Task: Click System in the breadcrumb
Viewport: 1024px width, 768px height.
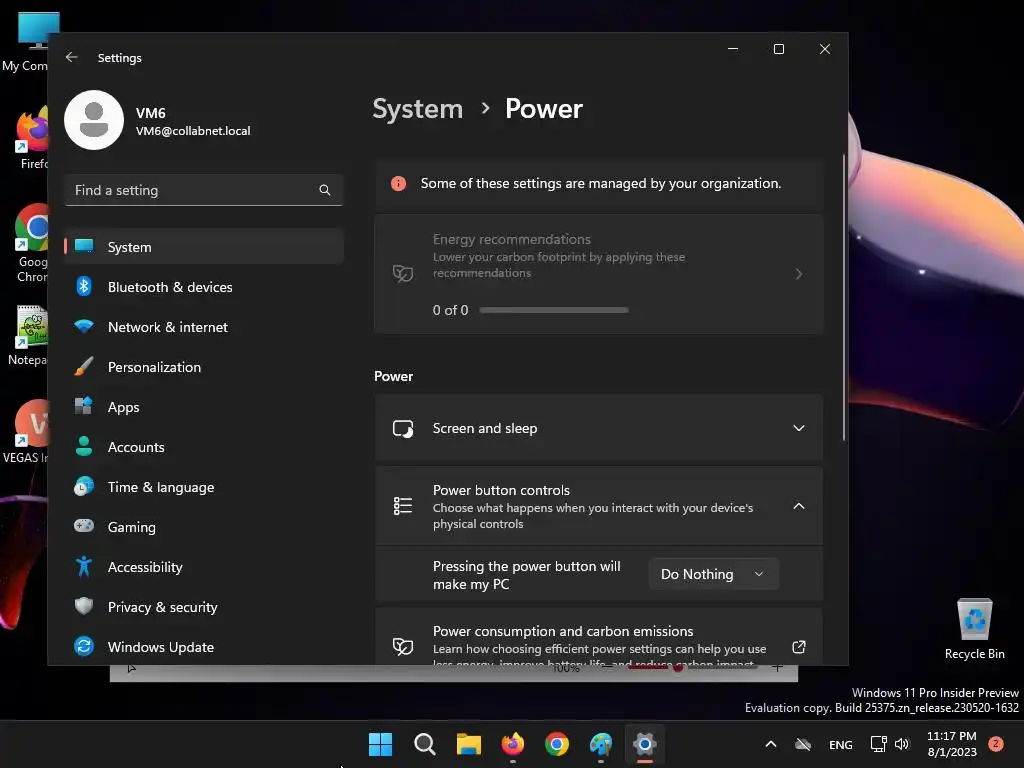Action: [417, 108]
